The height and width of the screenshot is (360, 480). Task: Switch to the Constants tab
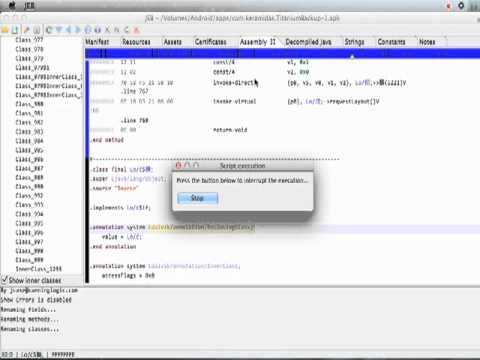[391, 42]
